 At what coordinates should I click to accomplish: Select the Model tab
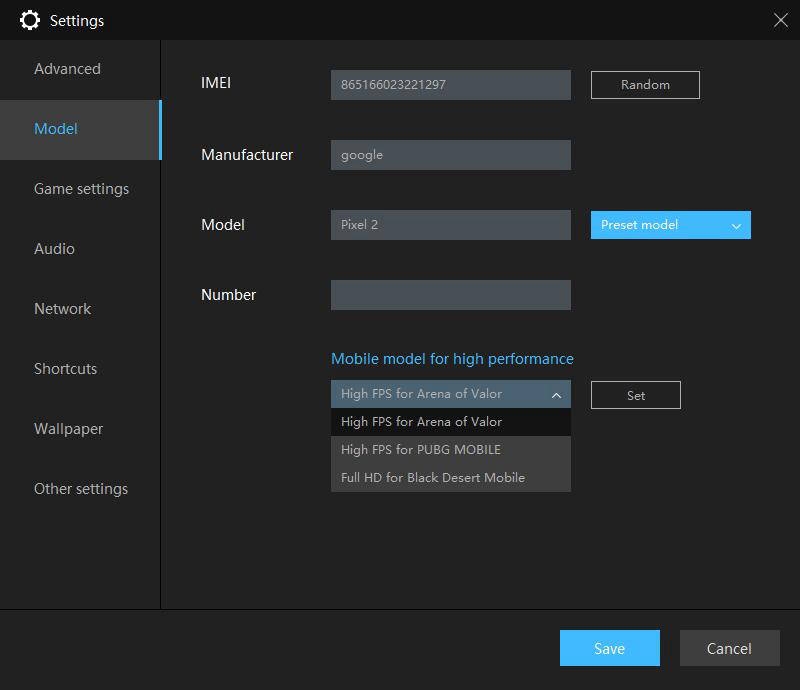(x=56, y=129)
